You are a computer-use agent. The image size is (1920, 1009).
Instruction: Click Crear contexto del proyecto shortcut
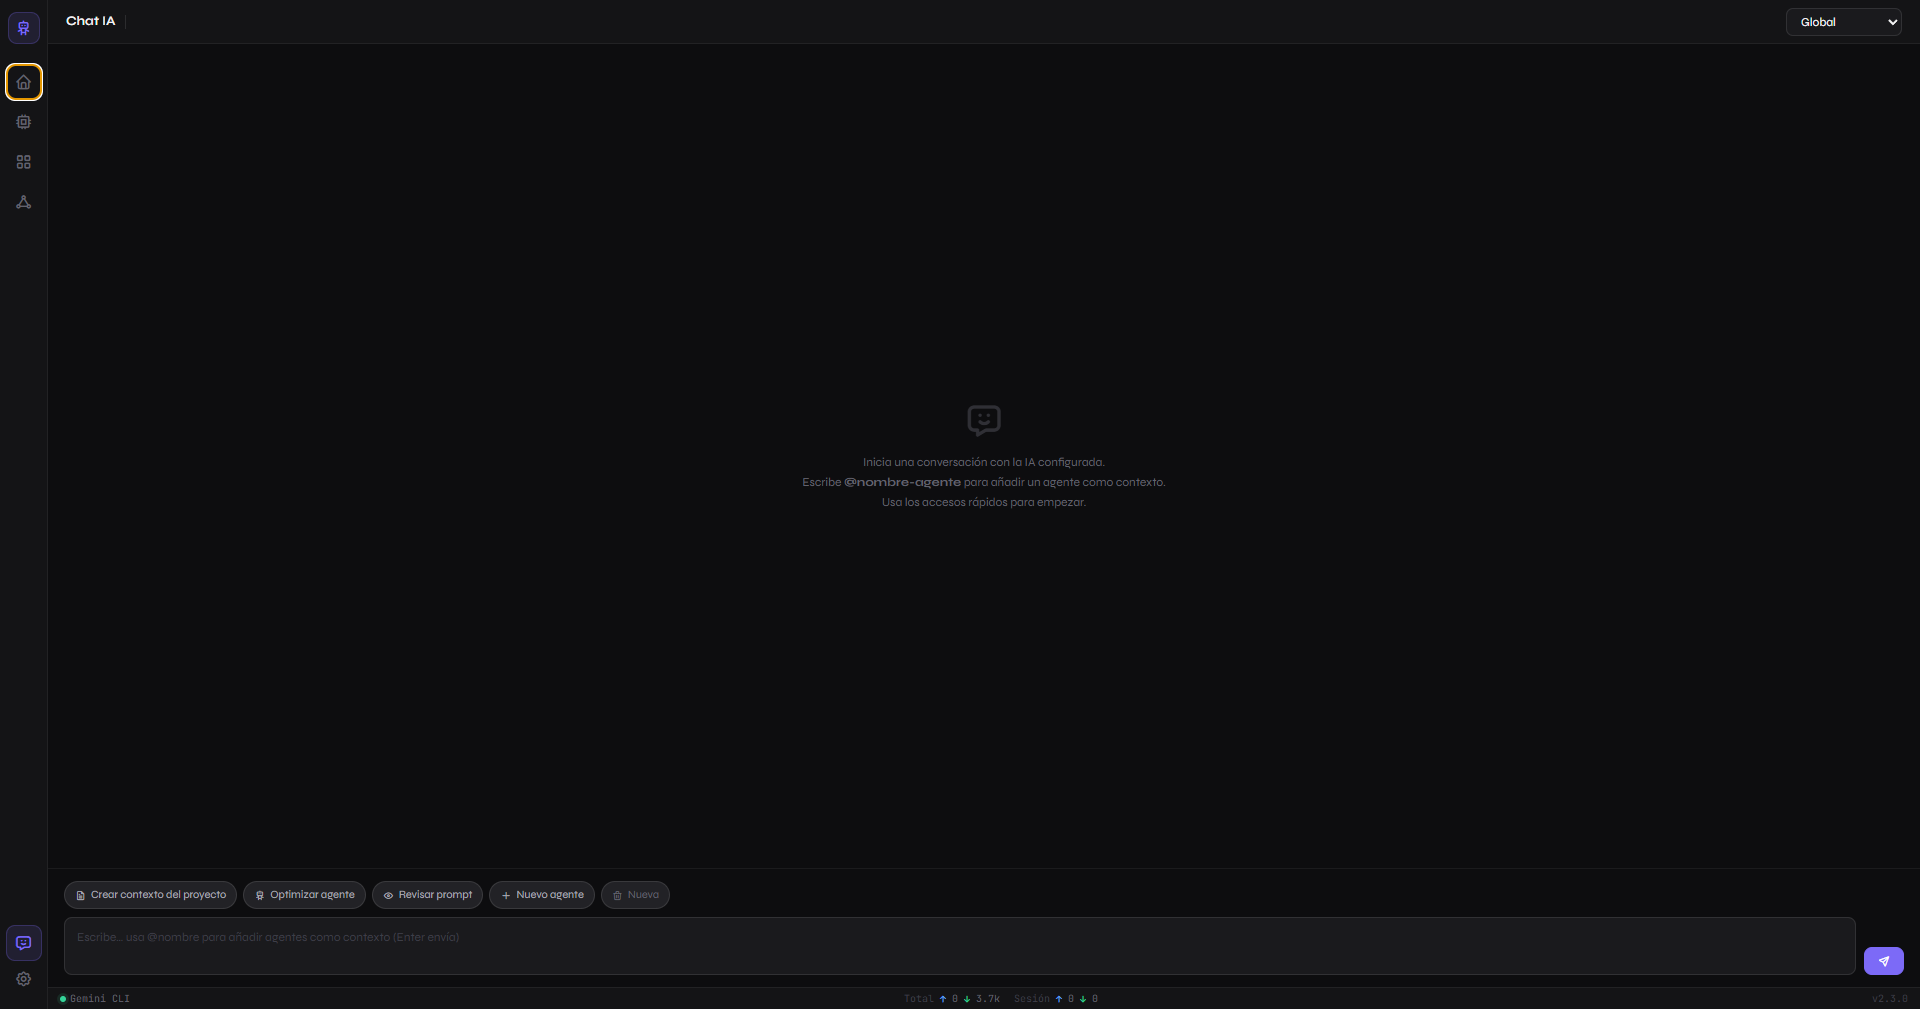(x=150, y=895)
